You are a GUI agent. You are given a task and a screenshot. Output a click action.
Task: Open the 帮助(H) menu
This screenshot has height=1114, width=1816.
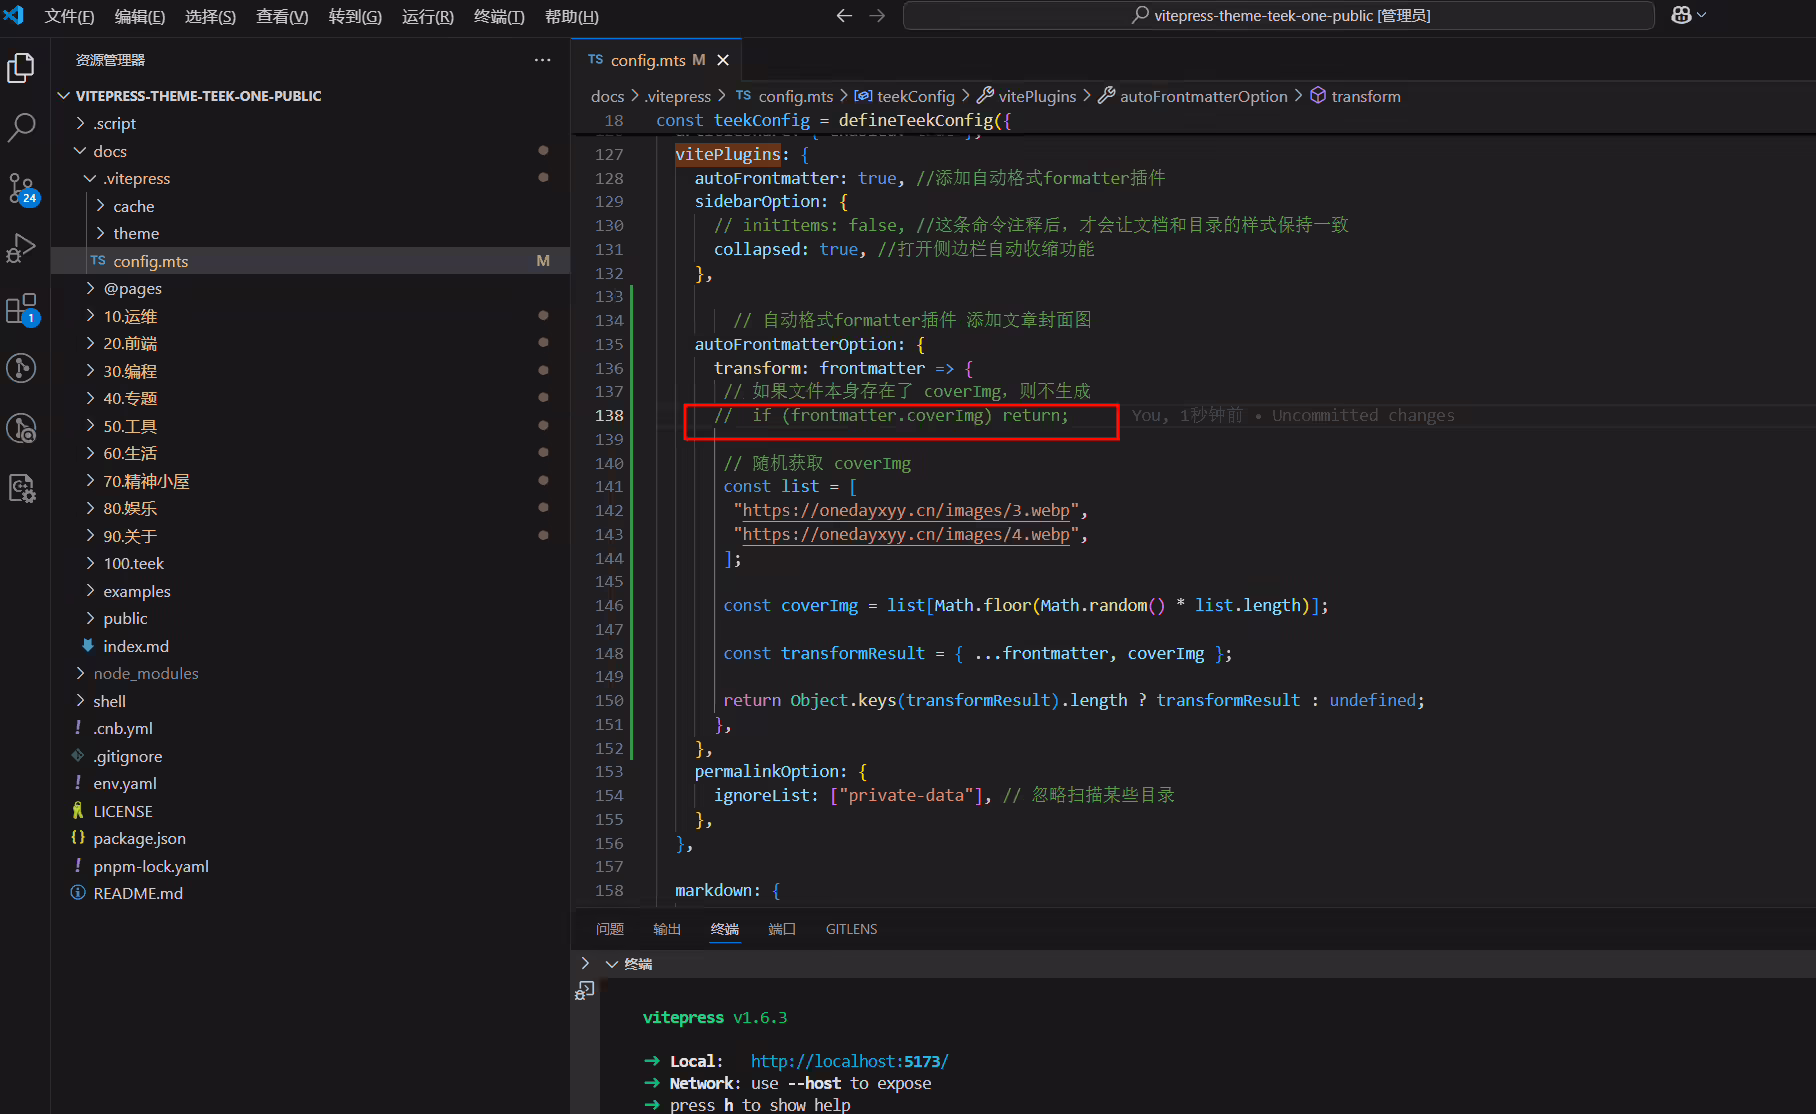point(571,16)
